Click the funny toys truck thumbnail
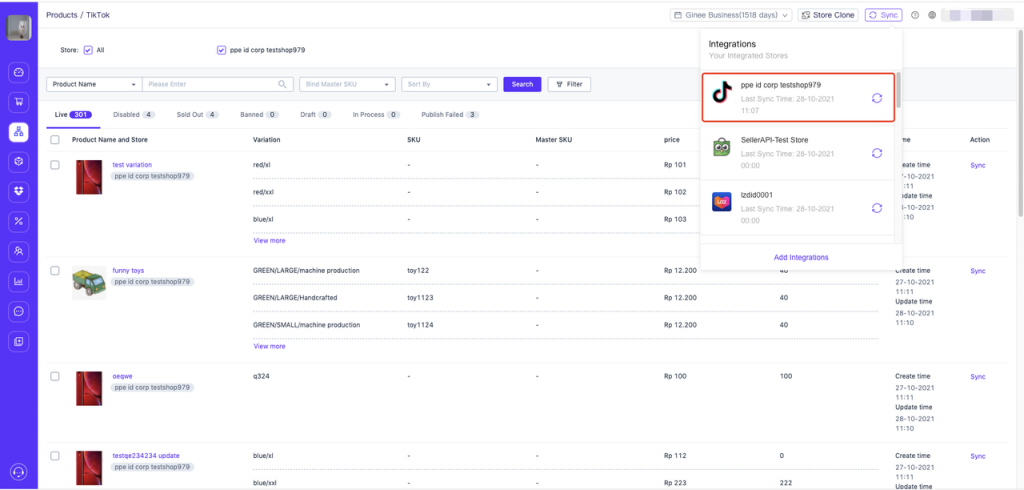 click(89, 283)
